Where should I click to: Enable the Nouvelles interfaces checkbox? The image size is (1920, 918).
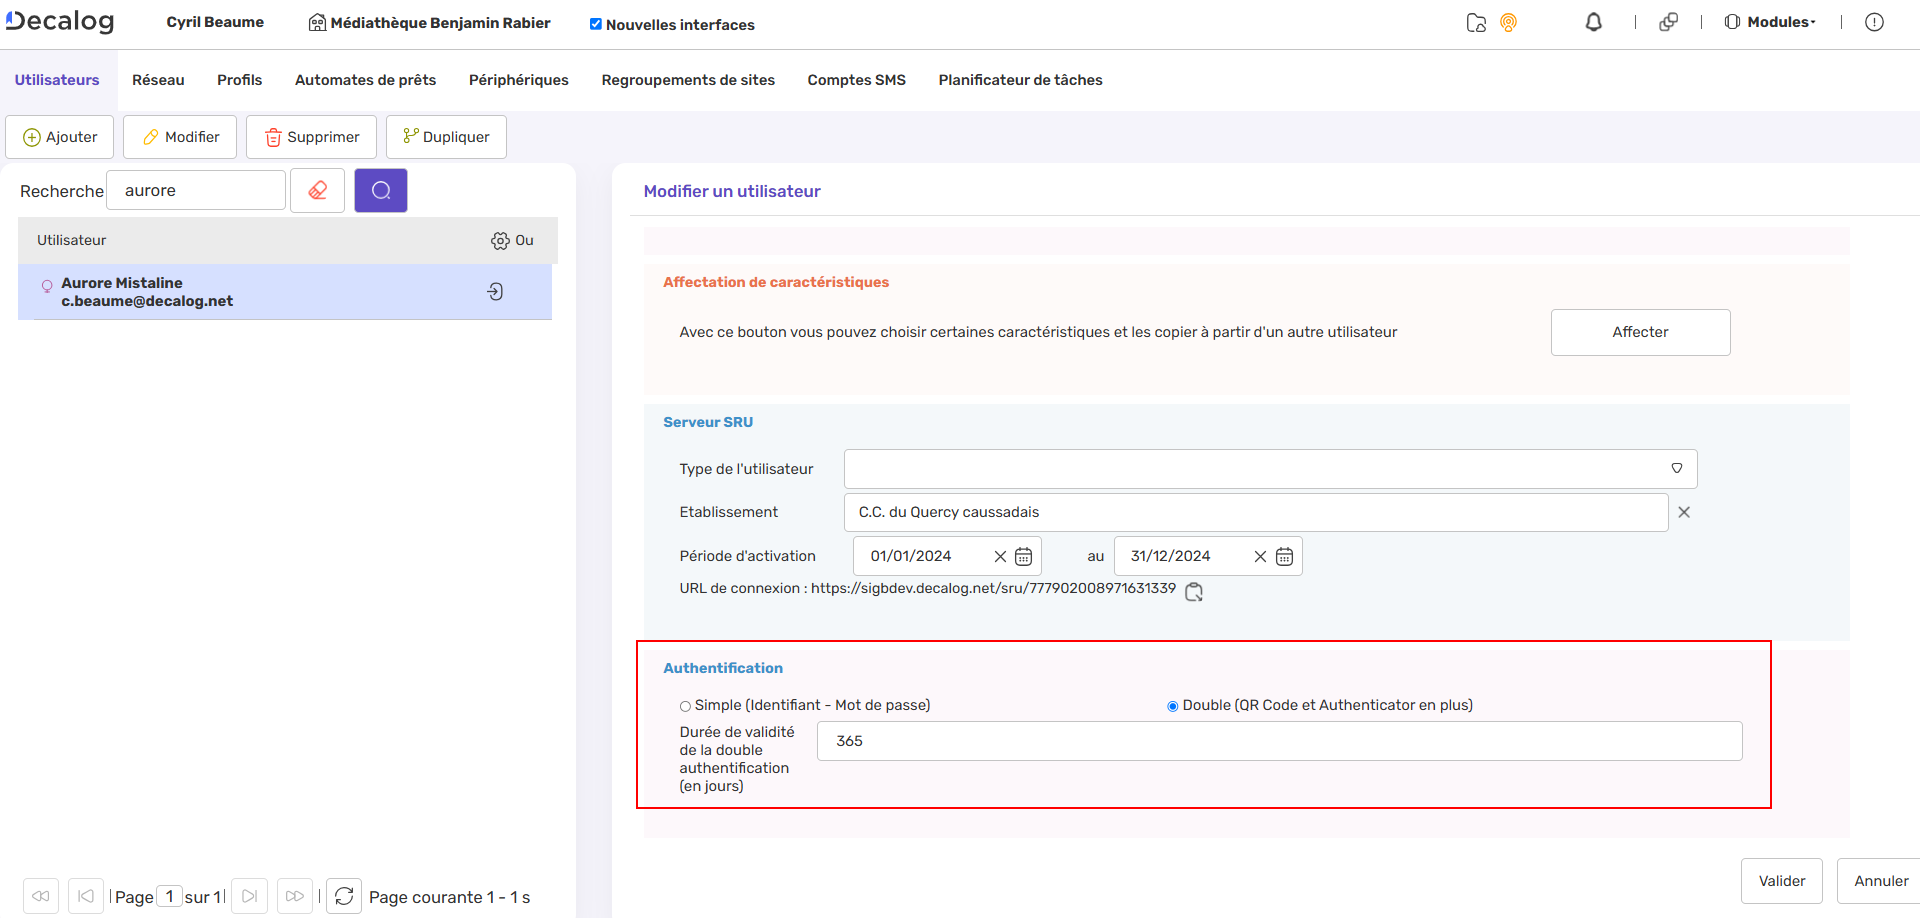(x=594, y=24)
